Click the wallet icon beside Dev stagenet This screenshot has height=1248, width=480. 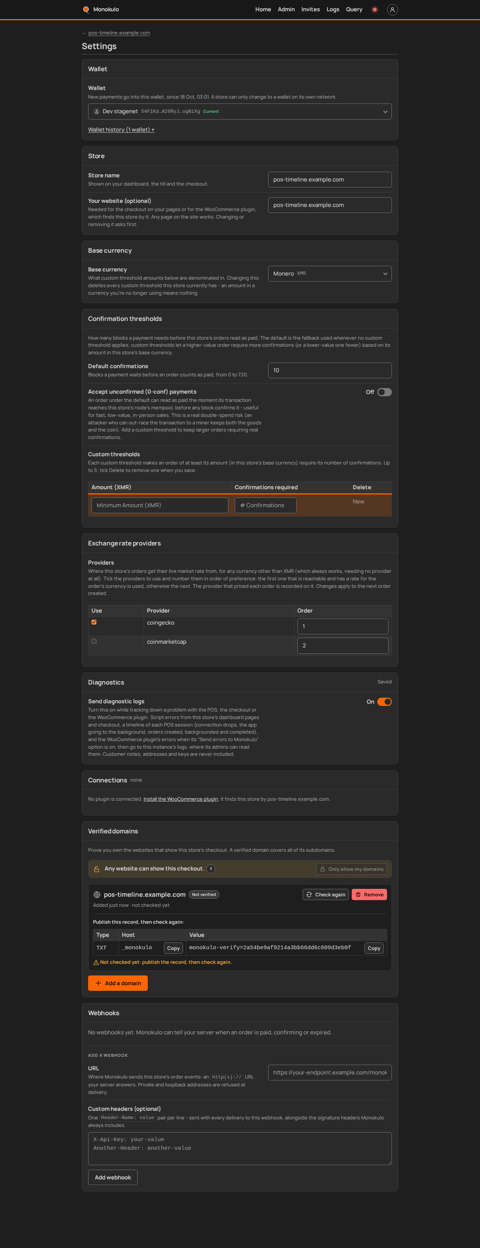[96, 112]
